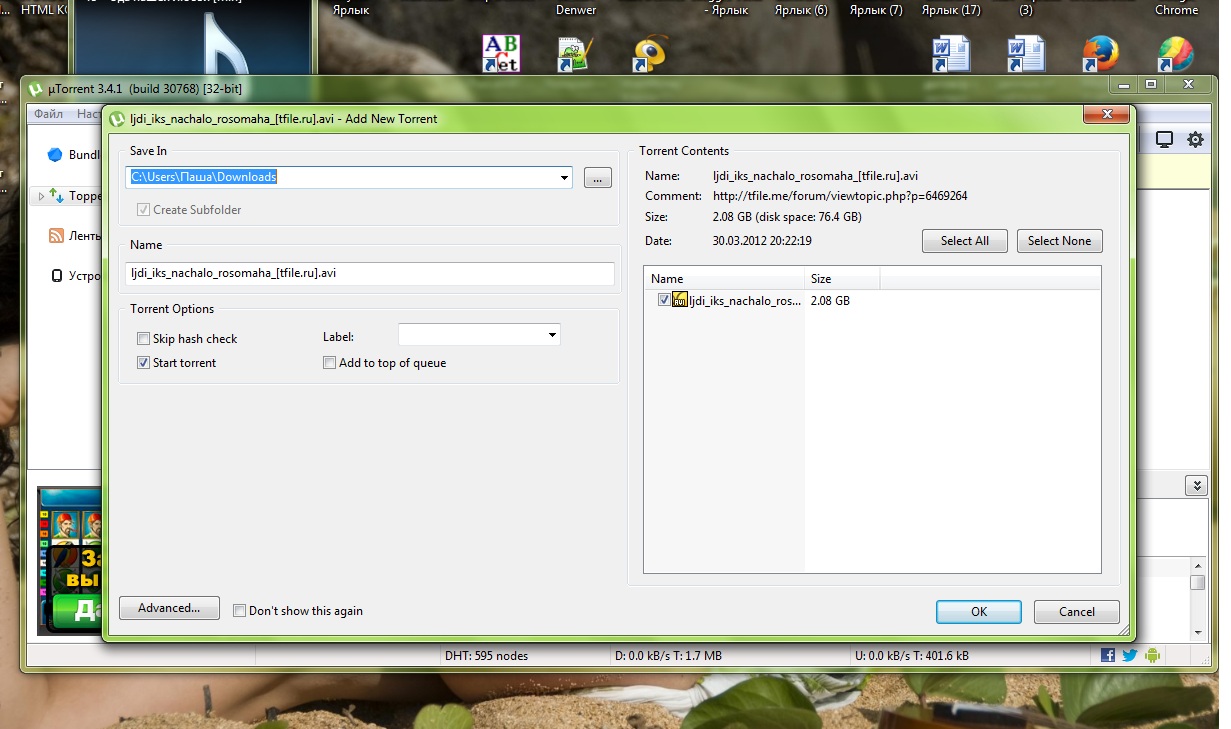The height and width of the screenshot is (729, 1231).
Task: Click the Facebook icon in status bar
Action: [x=1107, y=655]
